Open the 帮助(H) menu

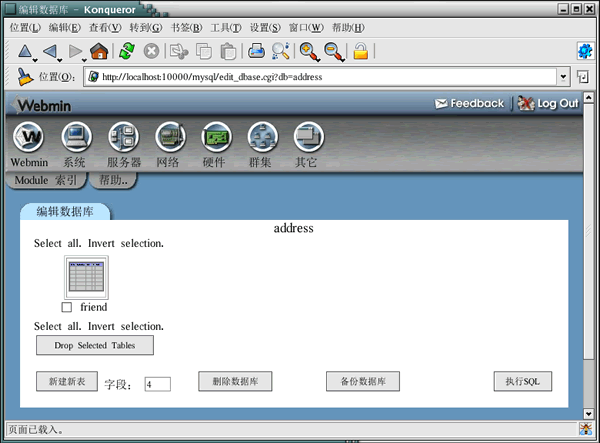[348, 28]
